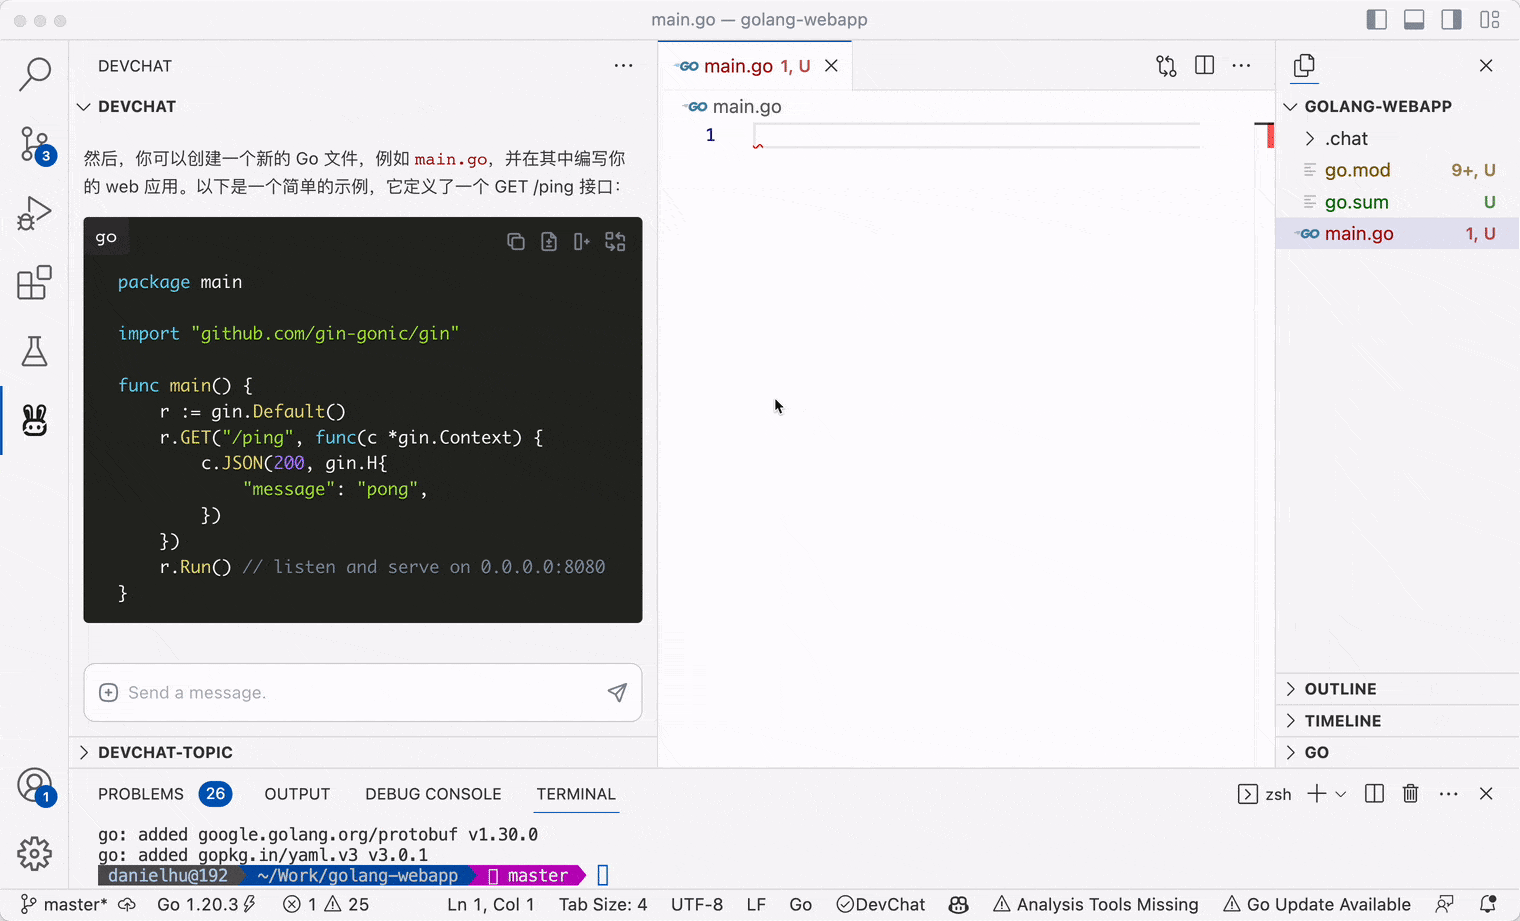
Task: Insert the Go snippet into a new file
Action: click(548, 241)
